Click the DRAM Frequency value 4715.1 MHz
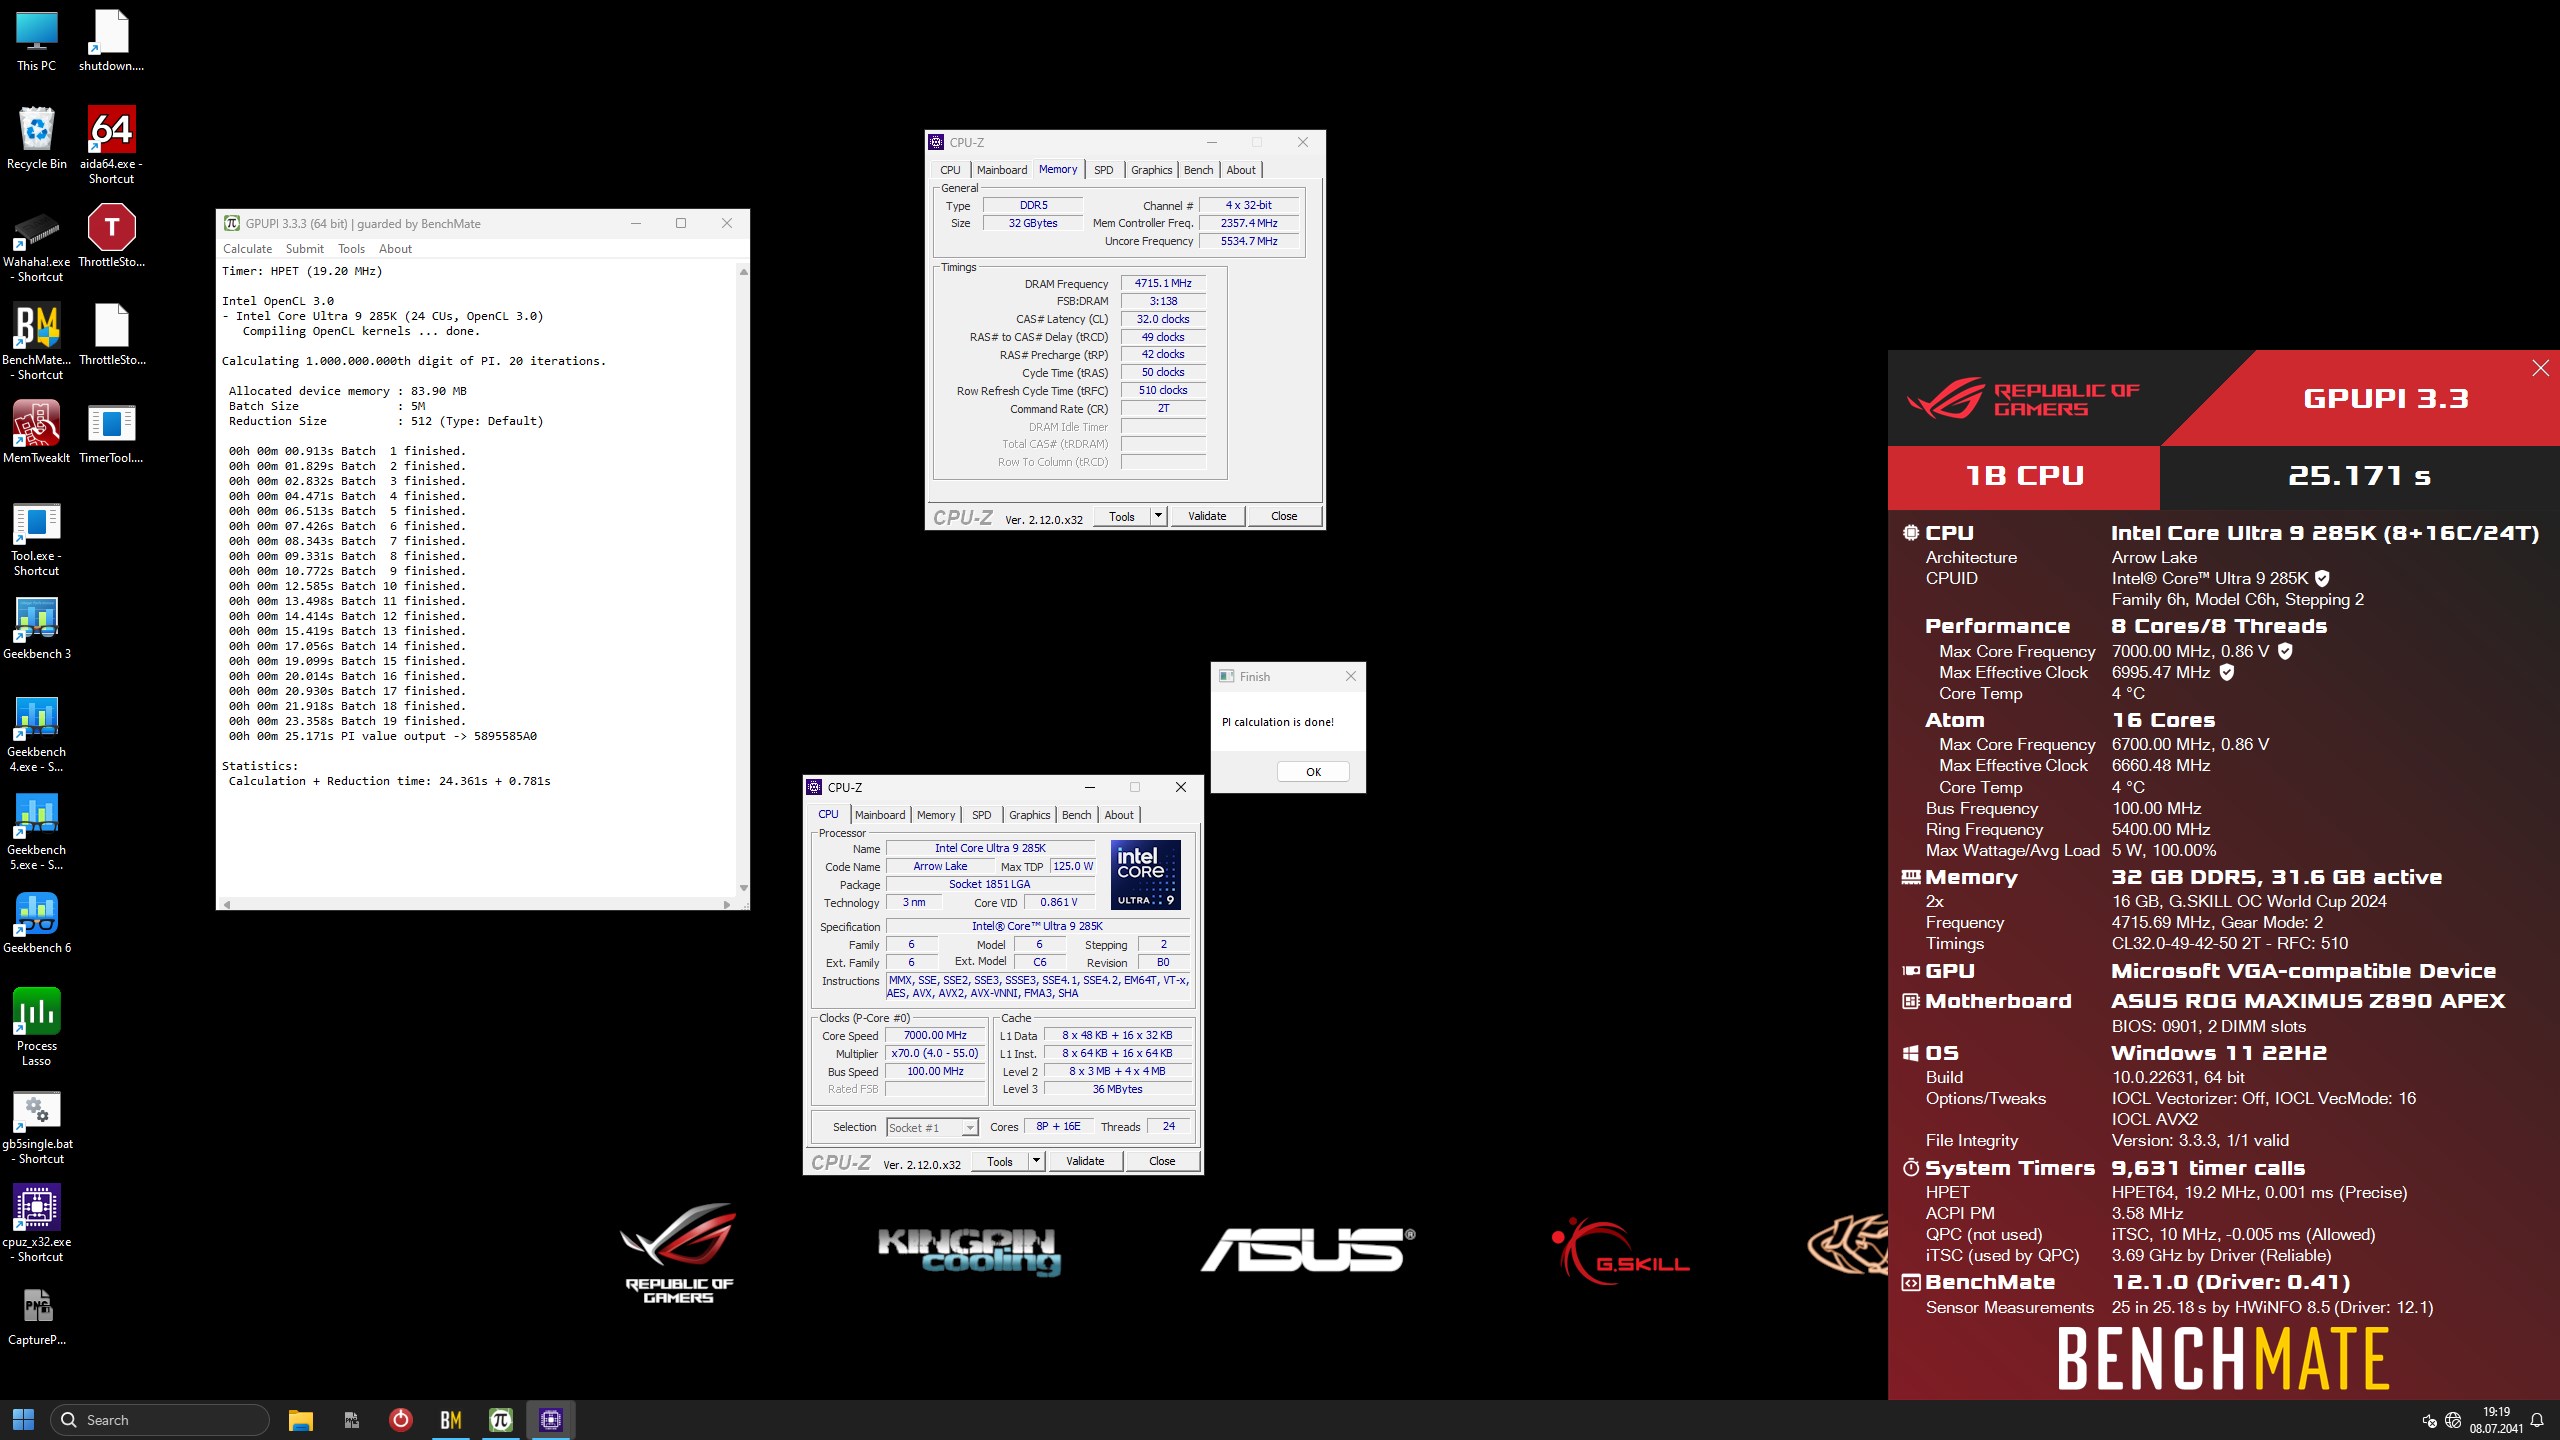This screenshot has height=1440, width=2560. click(x=1163, y=284)
